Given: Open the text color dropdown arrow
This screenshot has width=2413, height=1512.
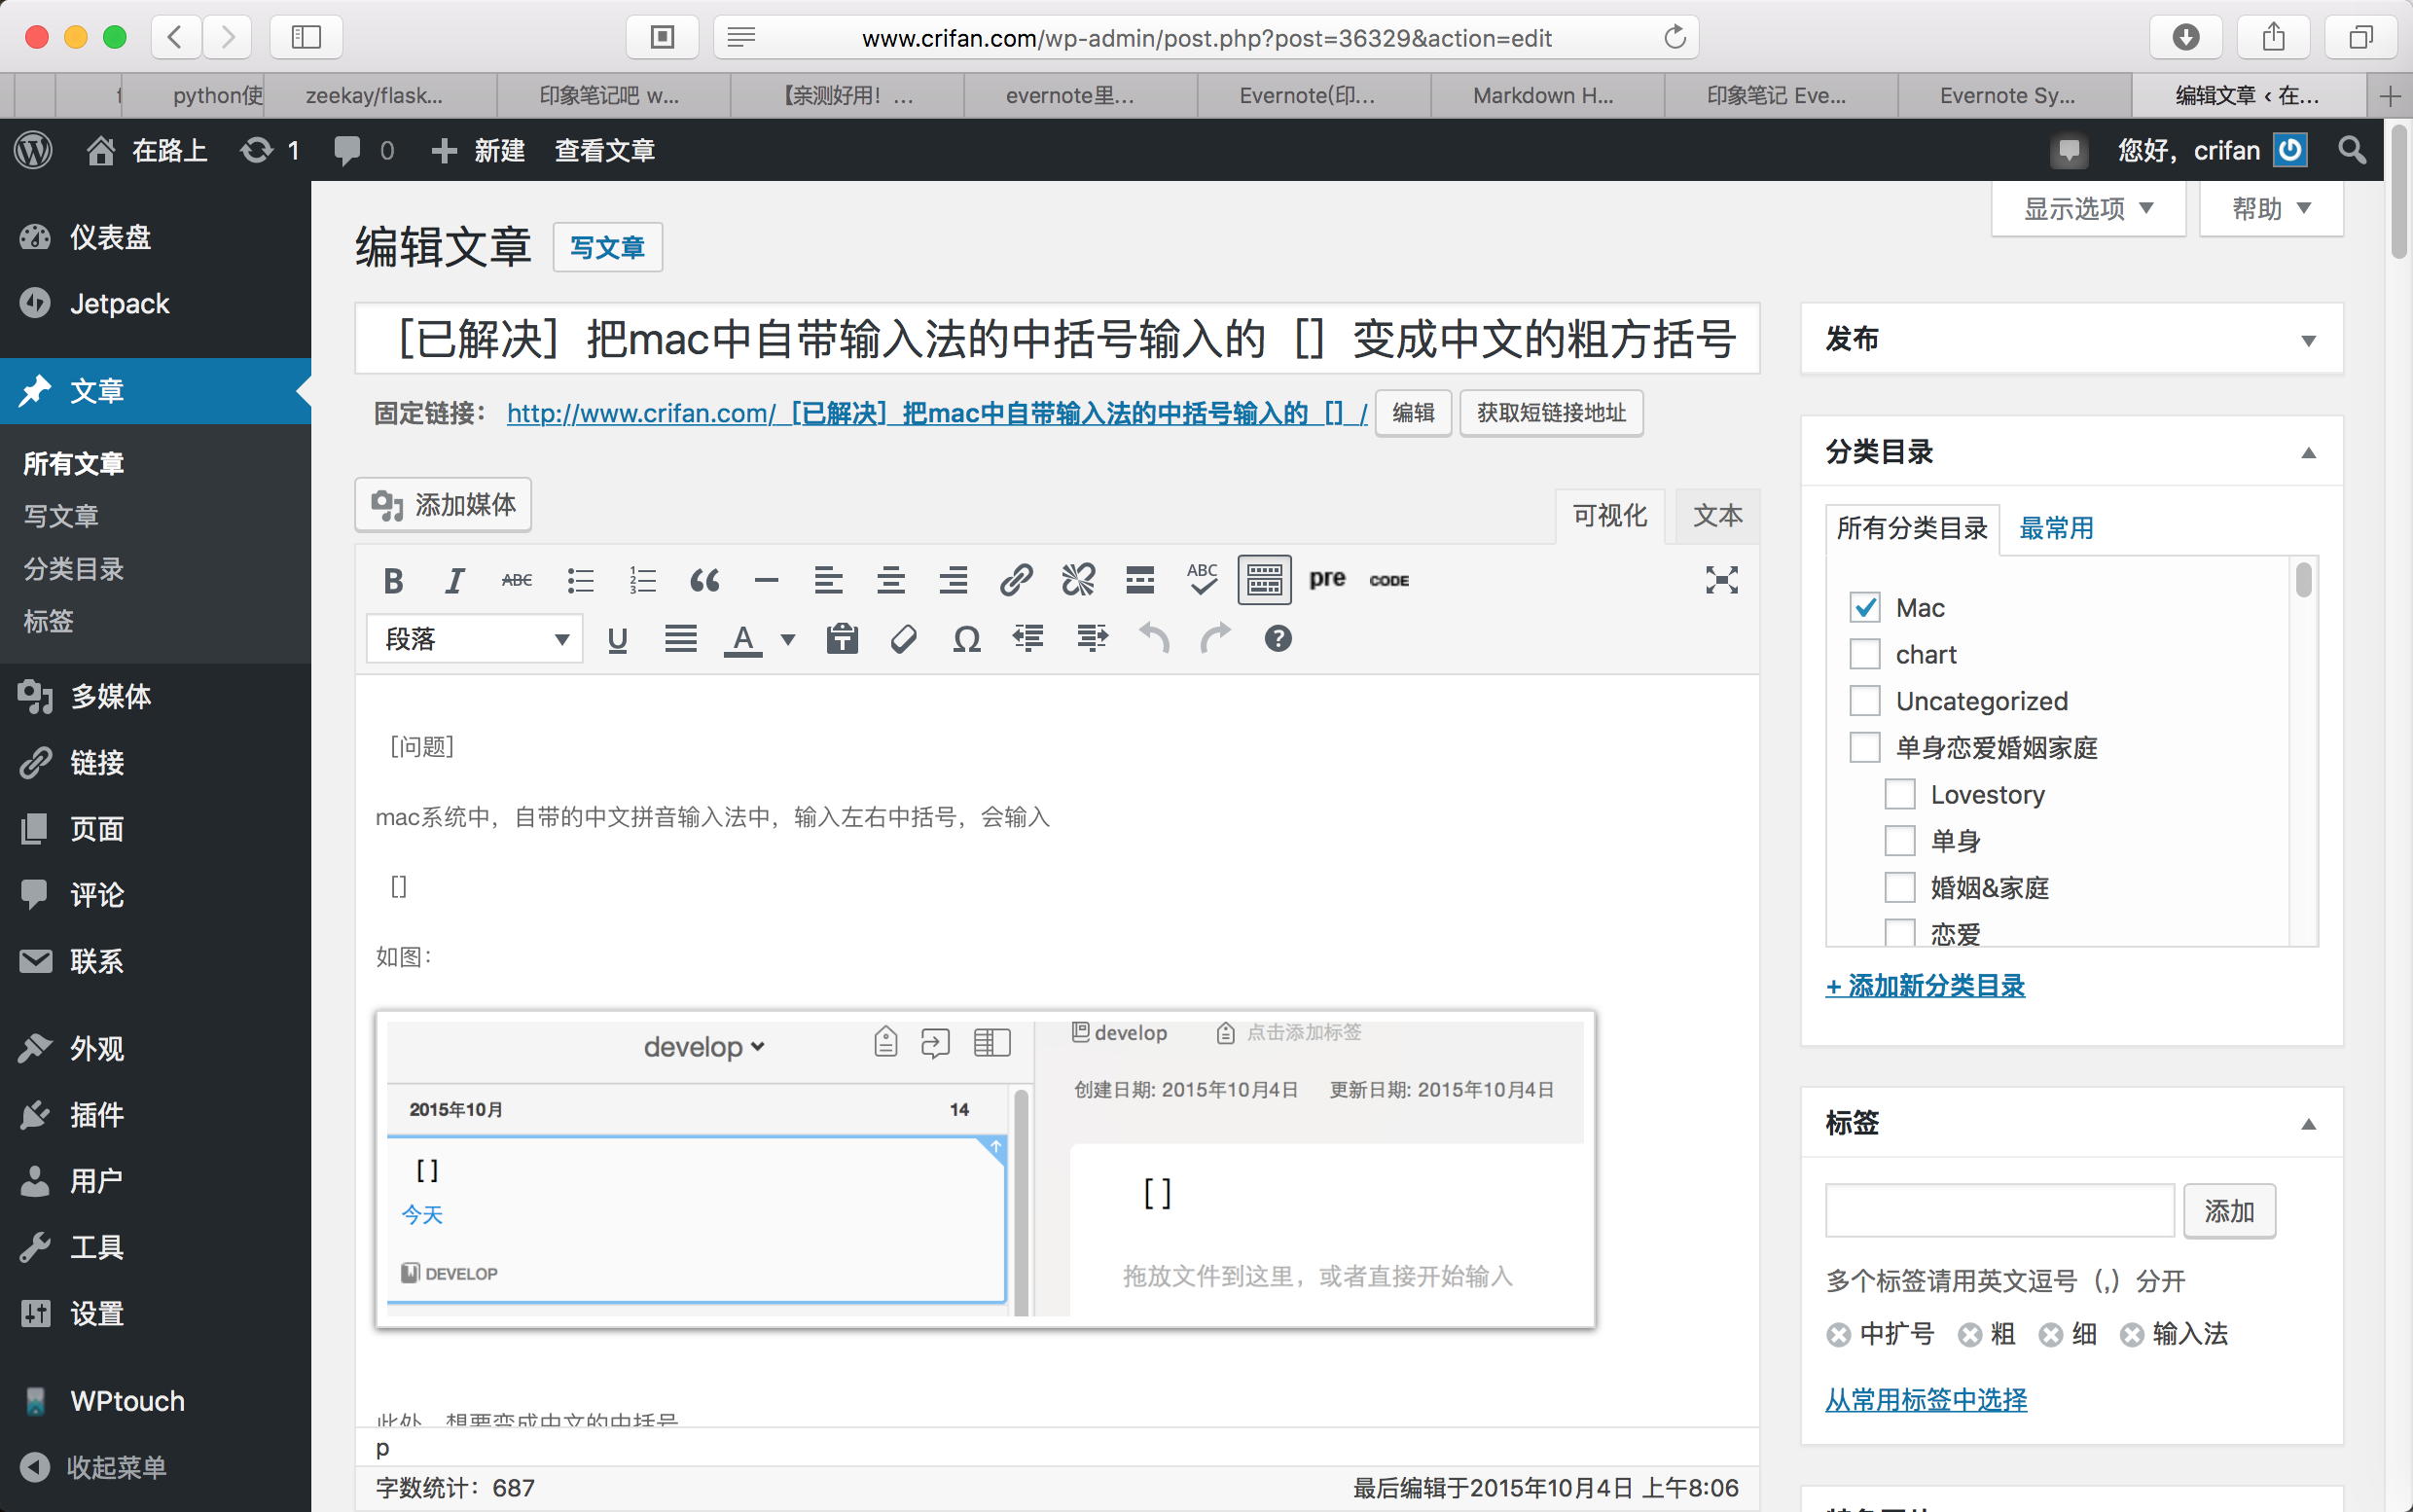Looking at the screenshot, I should tap(788, 639).
